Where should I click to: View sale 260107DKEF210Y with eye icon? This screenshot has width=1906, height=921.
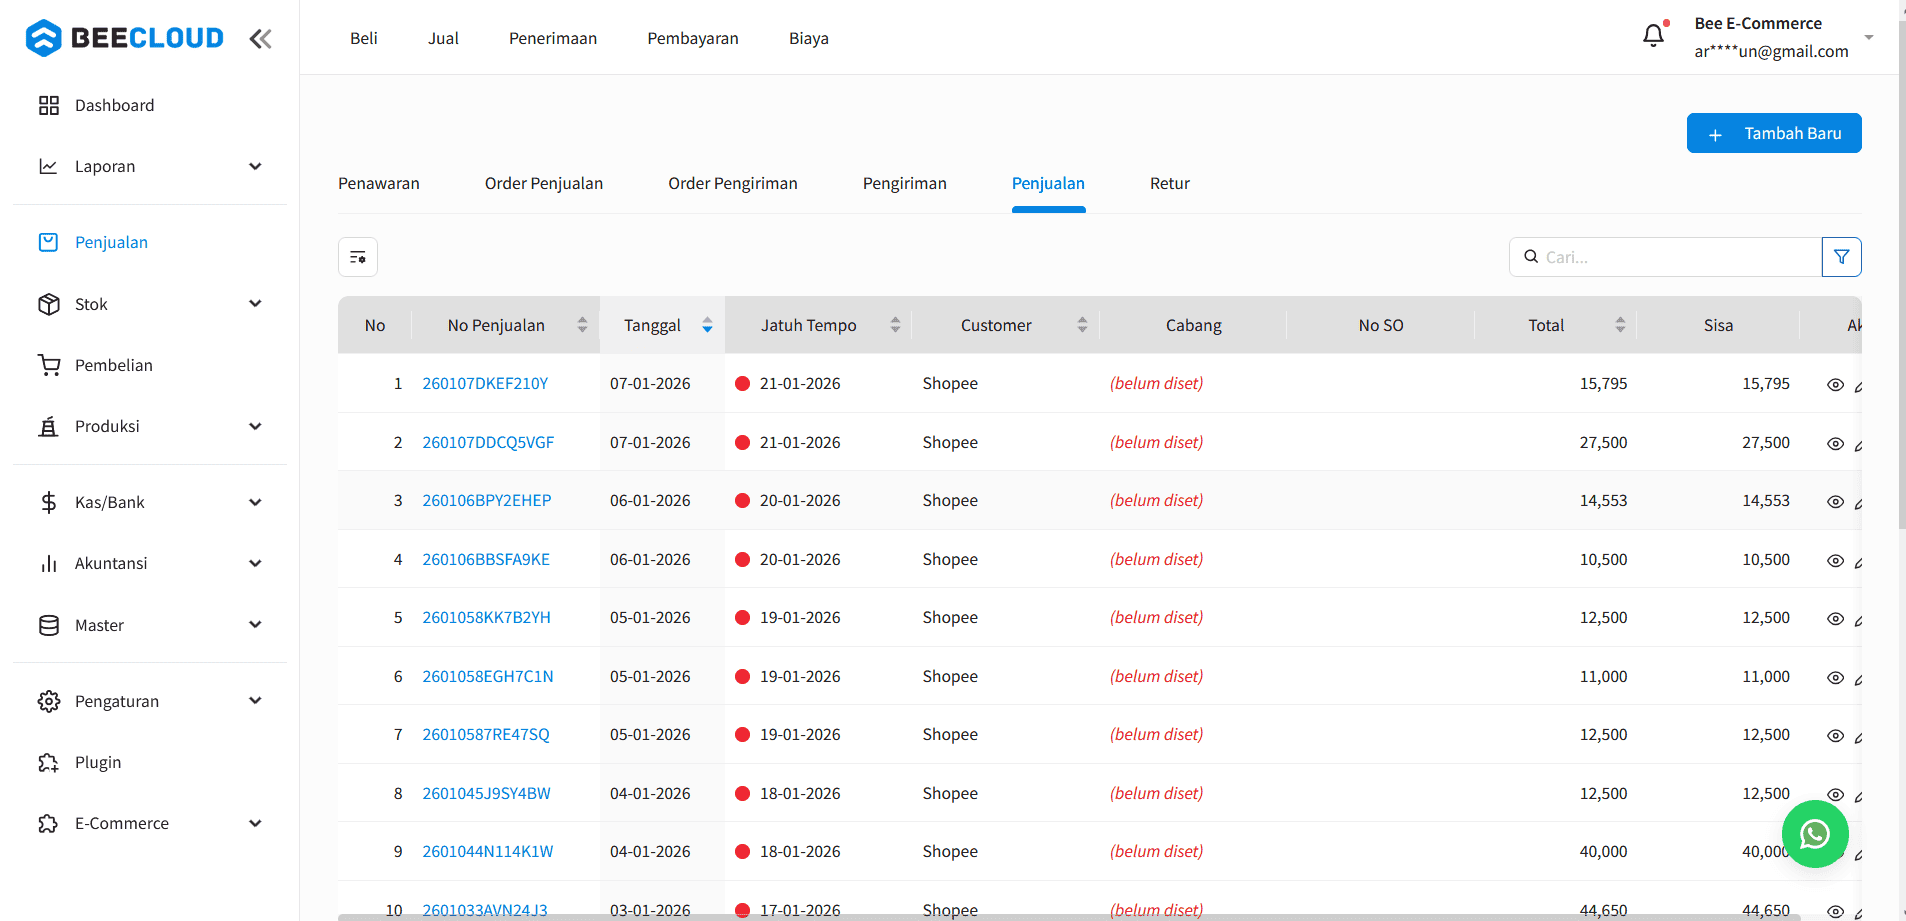coord(1835,385)
